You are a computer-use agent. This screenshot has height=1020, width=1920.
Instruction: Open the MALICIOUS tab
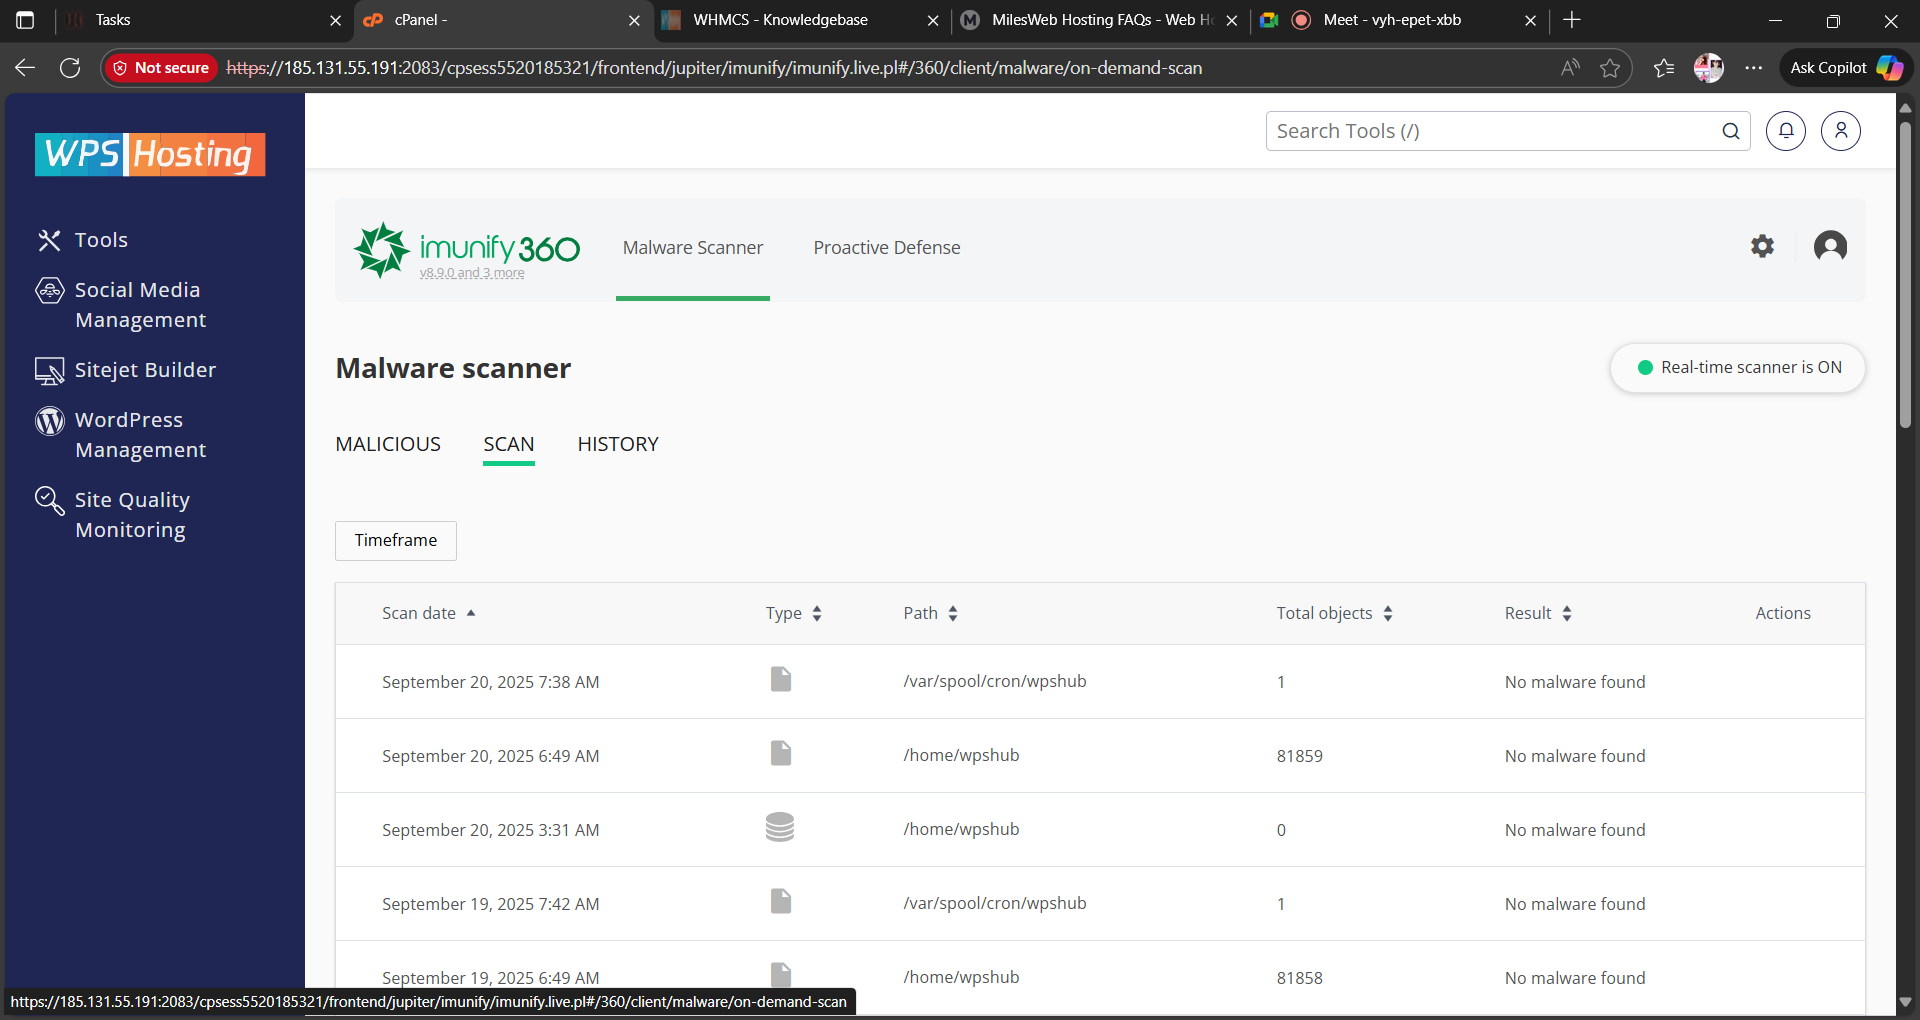[x=388, y=444]
